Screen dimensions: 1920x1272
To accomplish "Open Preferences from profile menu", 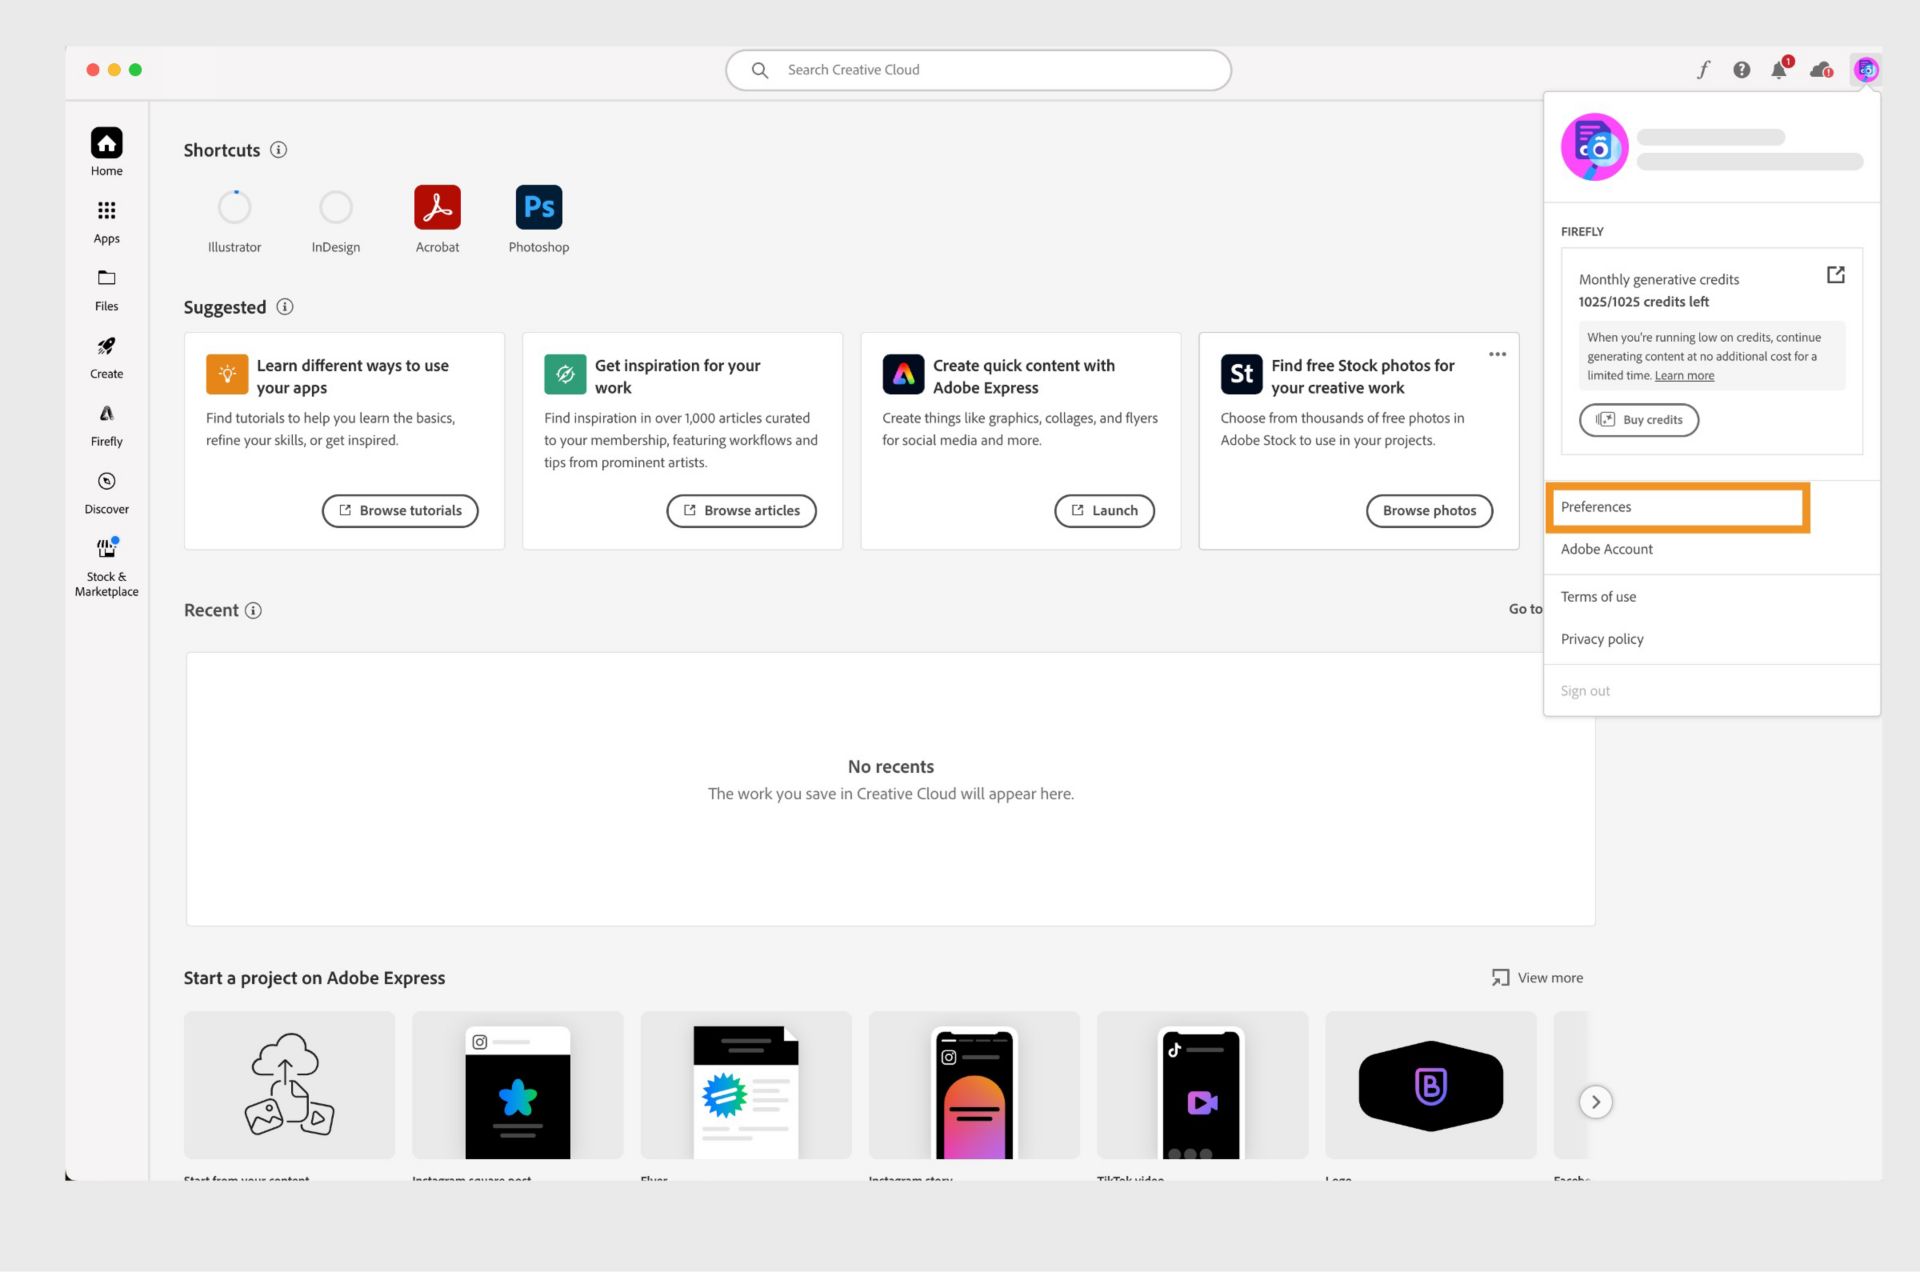I will (1677, 507).
